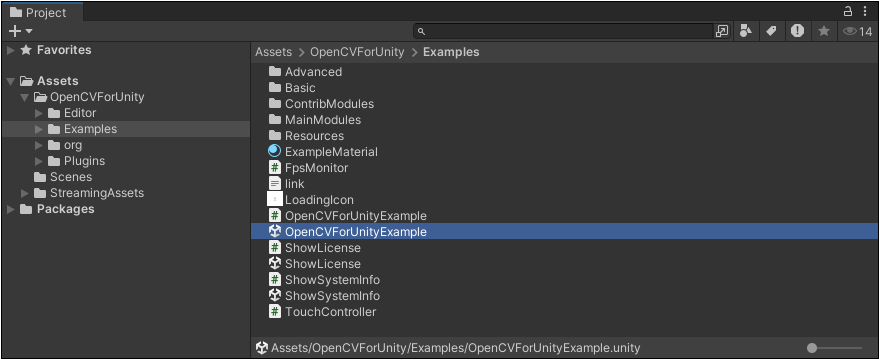Open the panel three-dot options menu

pyautogui.click(x=865, y=11)
